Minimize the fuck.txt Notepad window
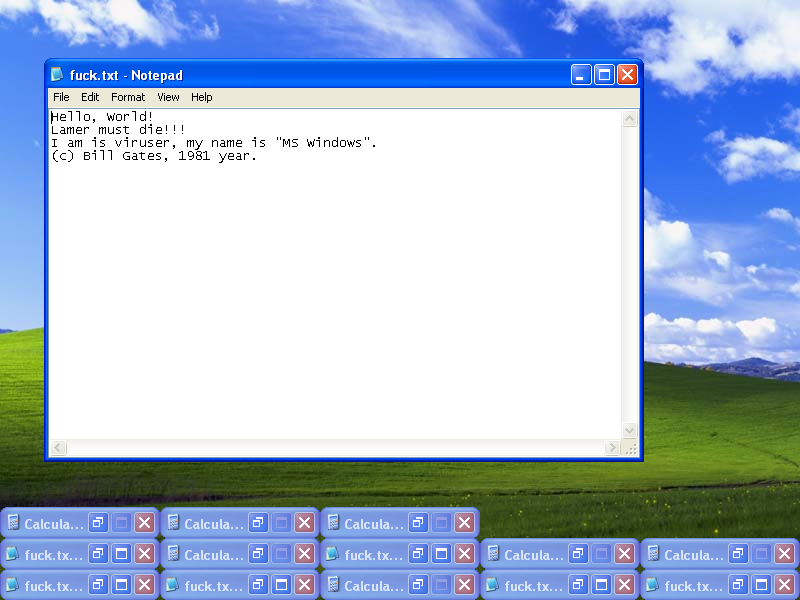This screenshot has height=600, width=800. [581, 75]
